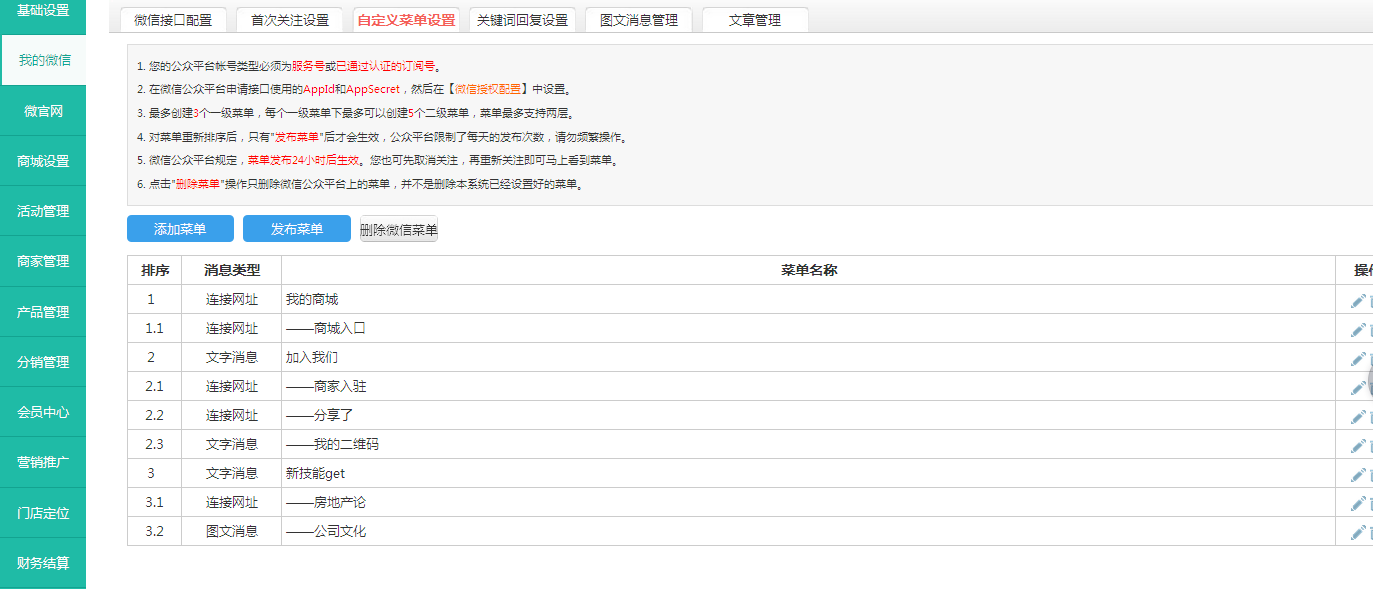Click the edit pencil for 商城入口 row

point(1357,330)
